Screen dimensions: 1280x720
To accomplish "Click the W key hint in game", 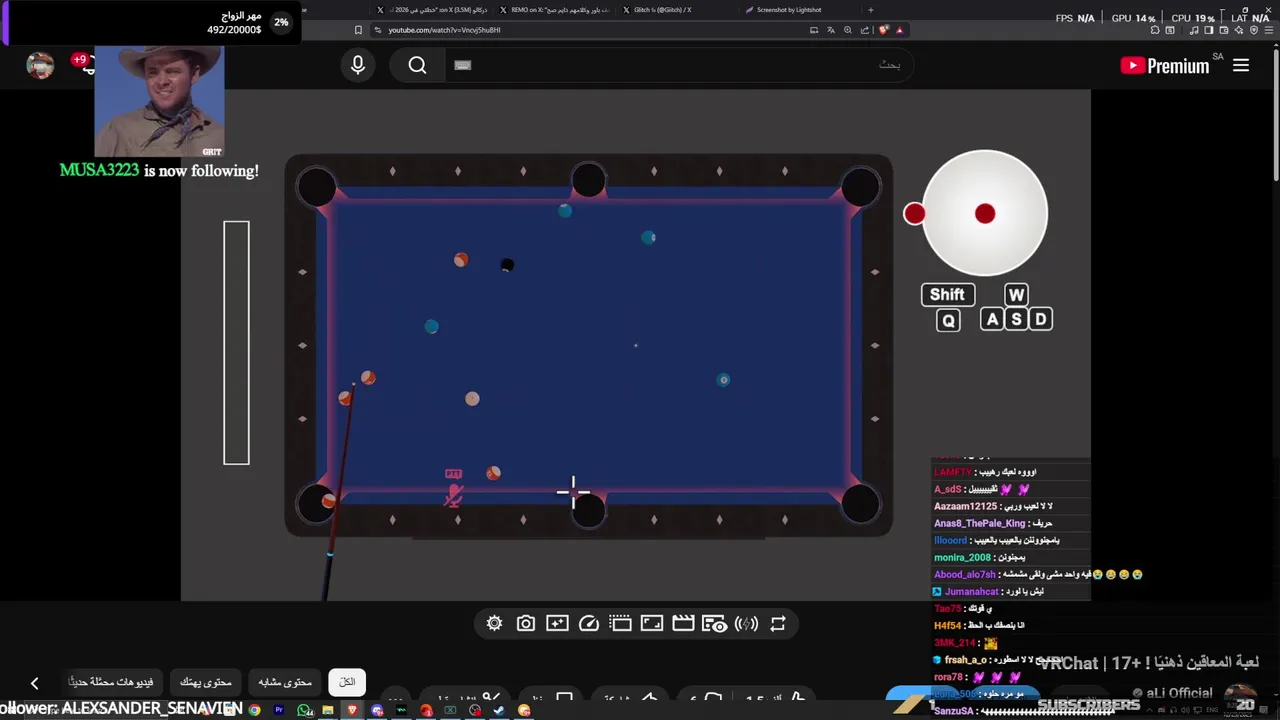I will [1016, 294].
